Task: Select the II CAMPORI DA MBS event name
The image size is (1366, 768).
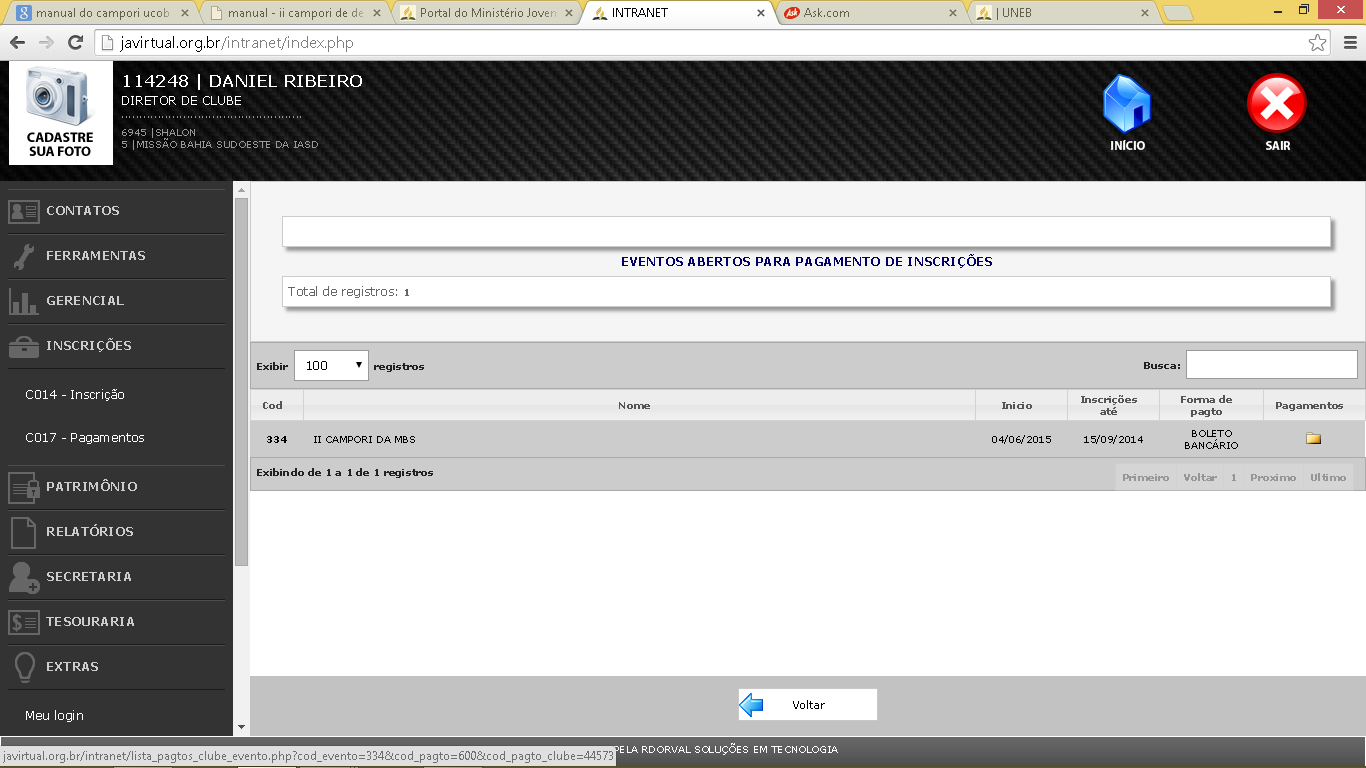Action: click(x=364, y=439)
